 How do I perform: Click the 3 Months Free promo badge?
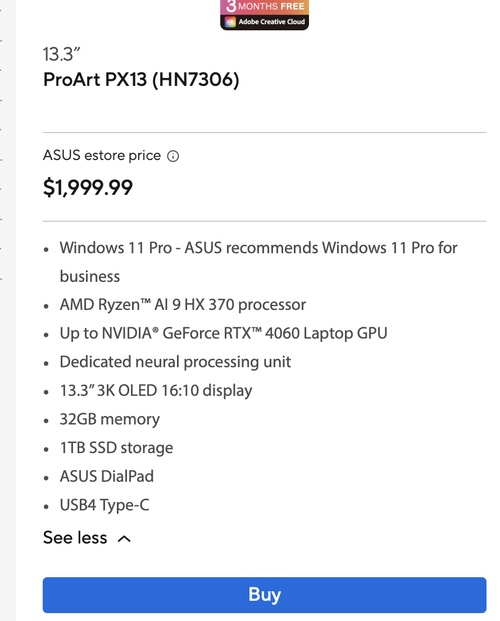pos(265,14)
